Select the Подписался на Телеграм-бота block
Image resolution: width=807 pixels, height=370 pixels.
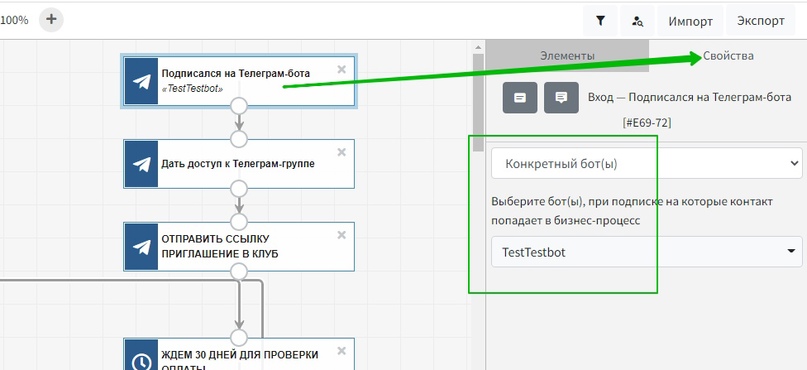coord(239,81)
